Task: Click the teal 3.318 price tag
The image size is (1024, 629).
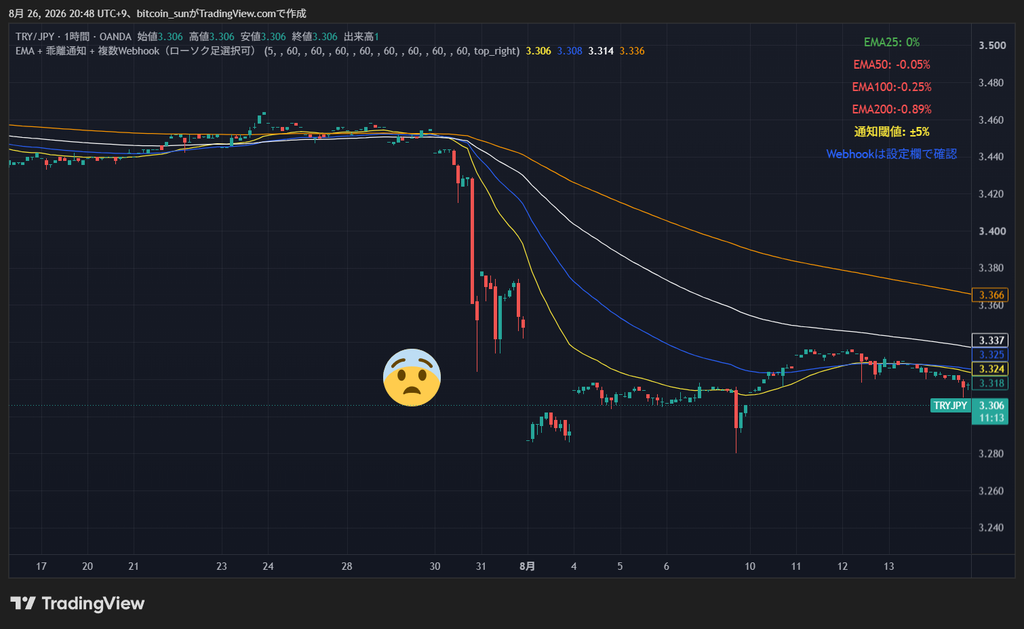Action: pyautogui.click(x=991, y=383)
